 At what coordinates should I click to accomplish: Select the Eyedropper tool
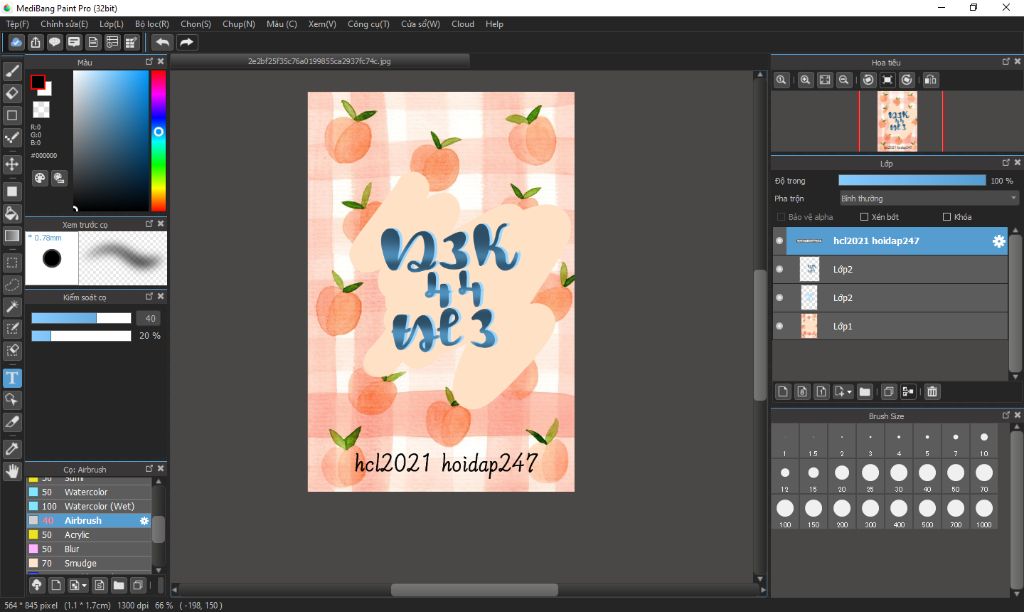pyautogui.click(x=12, y=449)
